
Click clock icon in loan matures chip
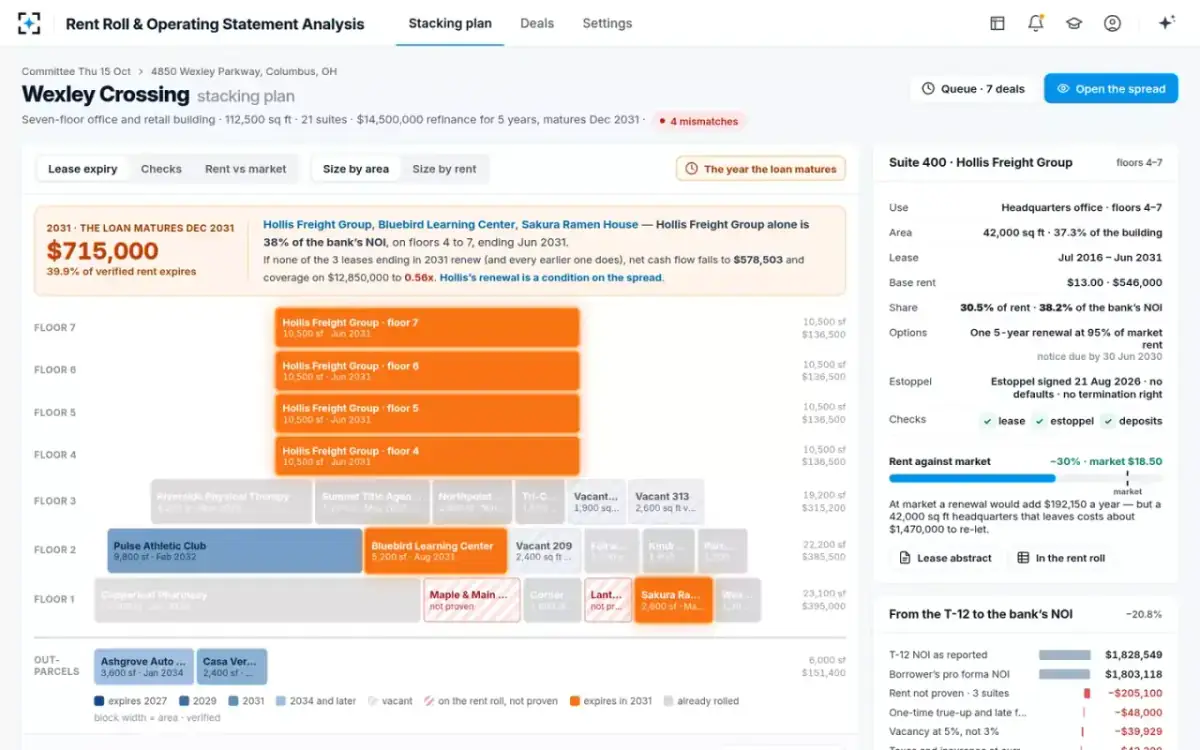tap(692, 169)
